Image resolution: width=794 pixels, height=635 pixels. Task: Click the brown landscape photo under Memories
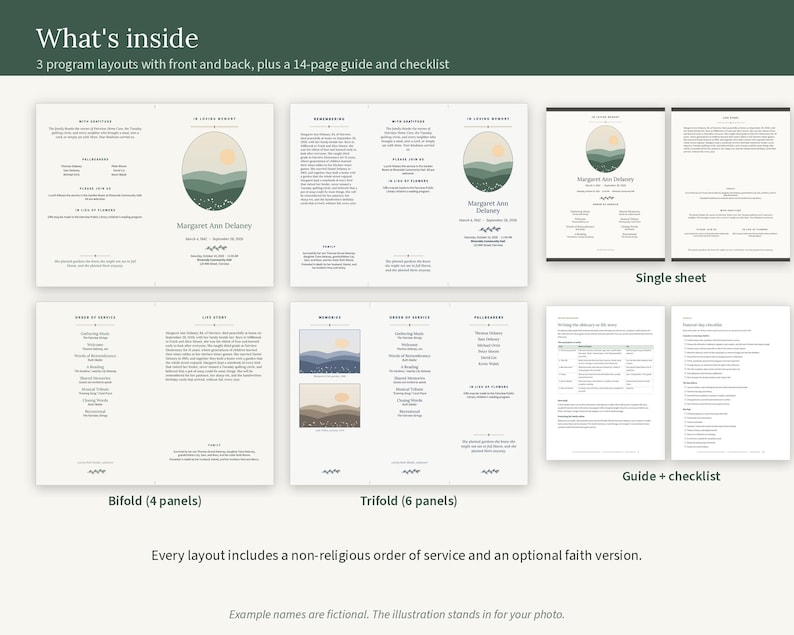pos(330,406)
